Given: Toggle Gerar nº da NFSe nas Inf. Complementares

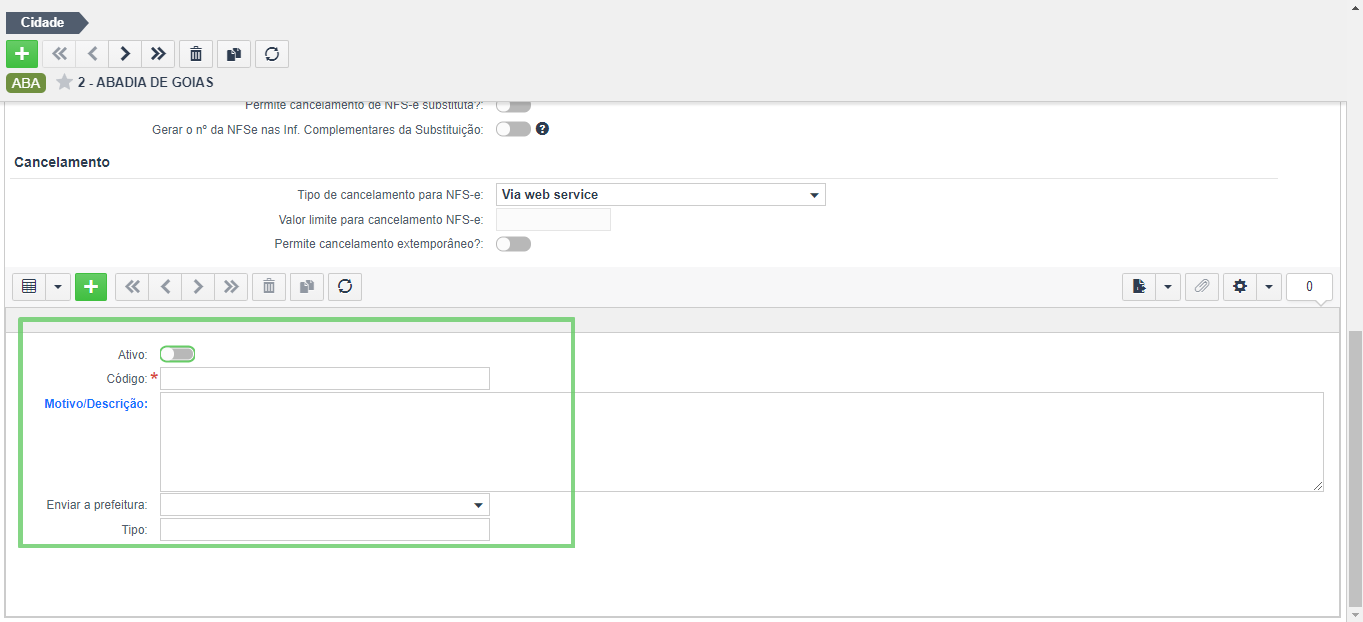Looking at the screenshot, I should pos(513,129).
